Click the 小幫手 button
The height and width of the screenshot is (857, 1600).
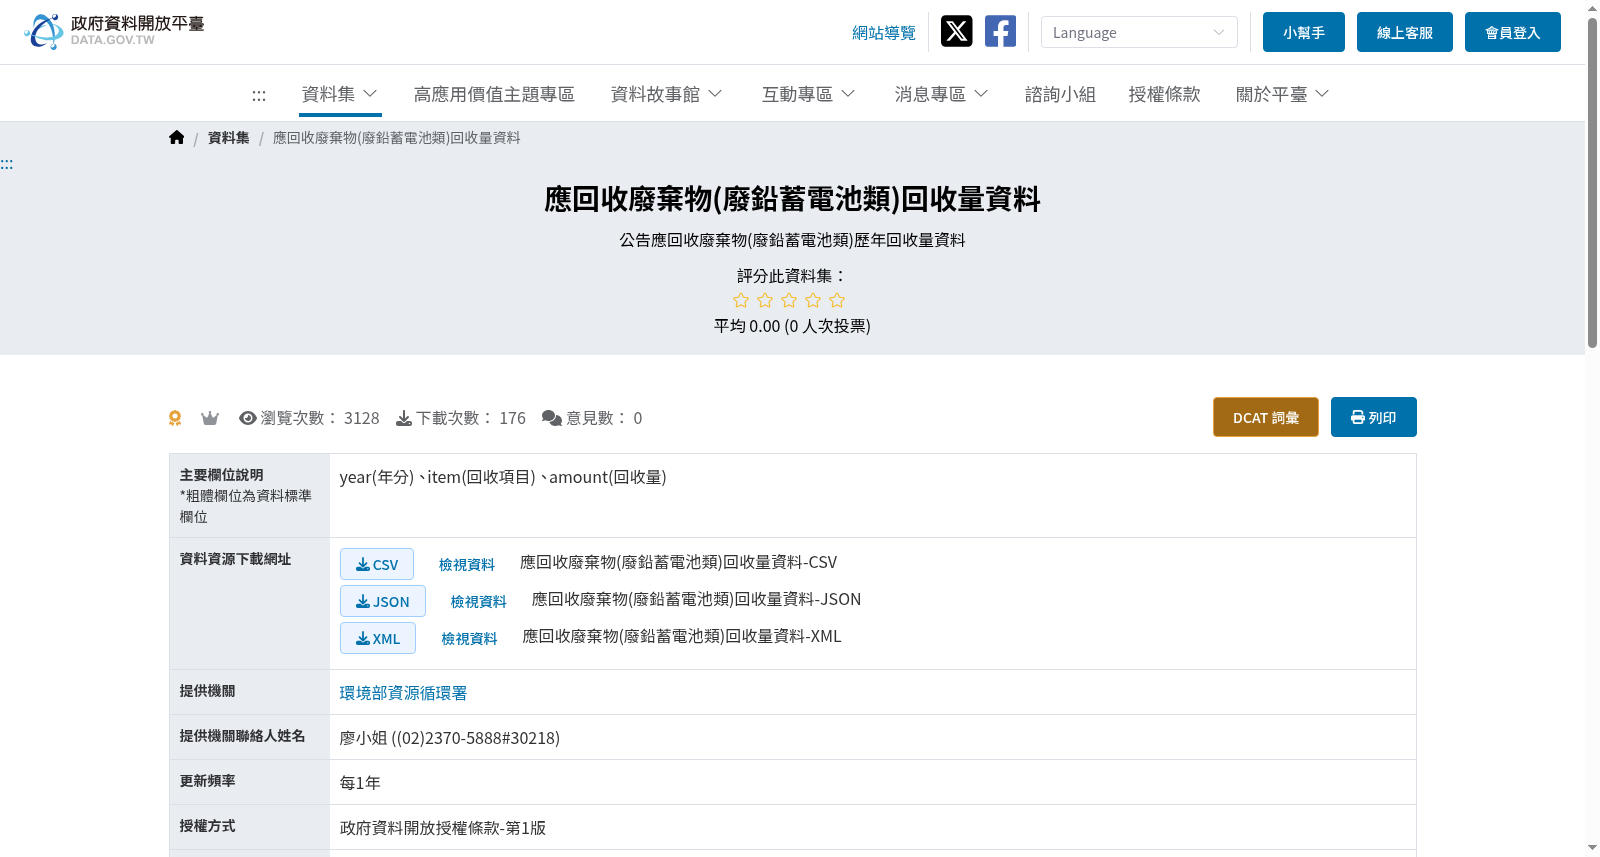tap(1304, 32)
